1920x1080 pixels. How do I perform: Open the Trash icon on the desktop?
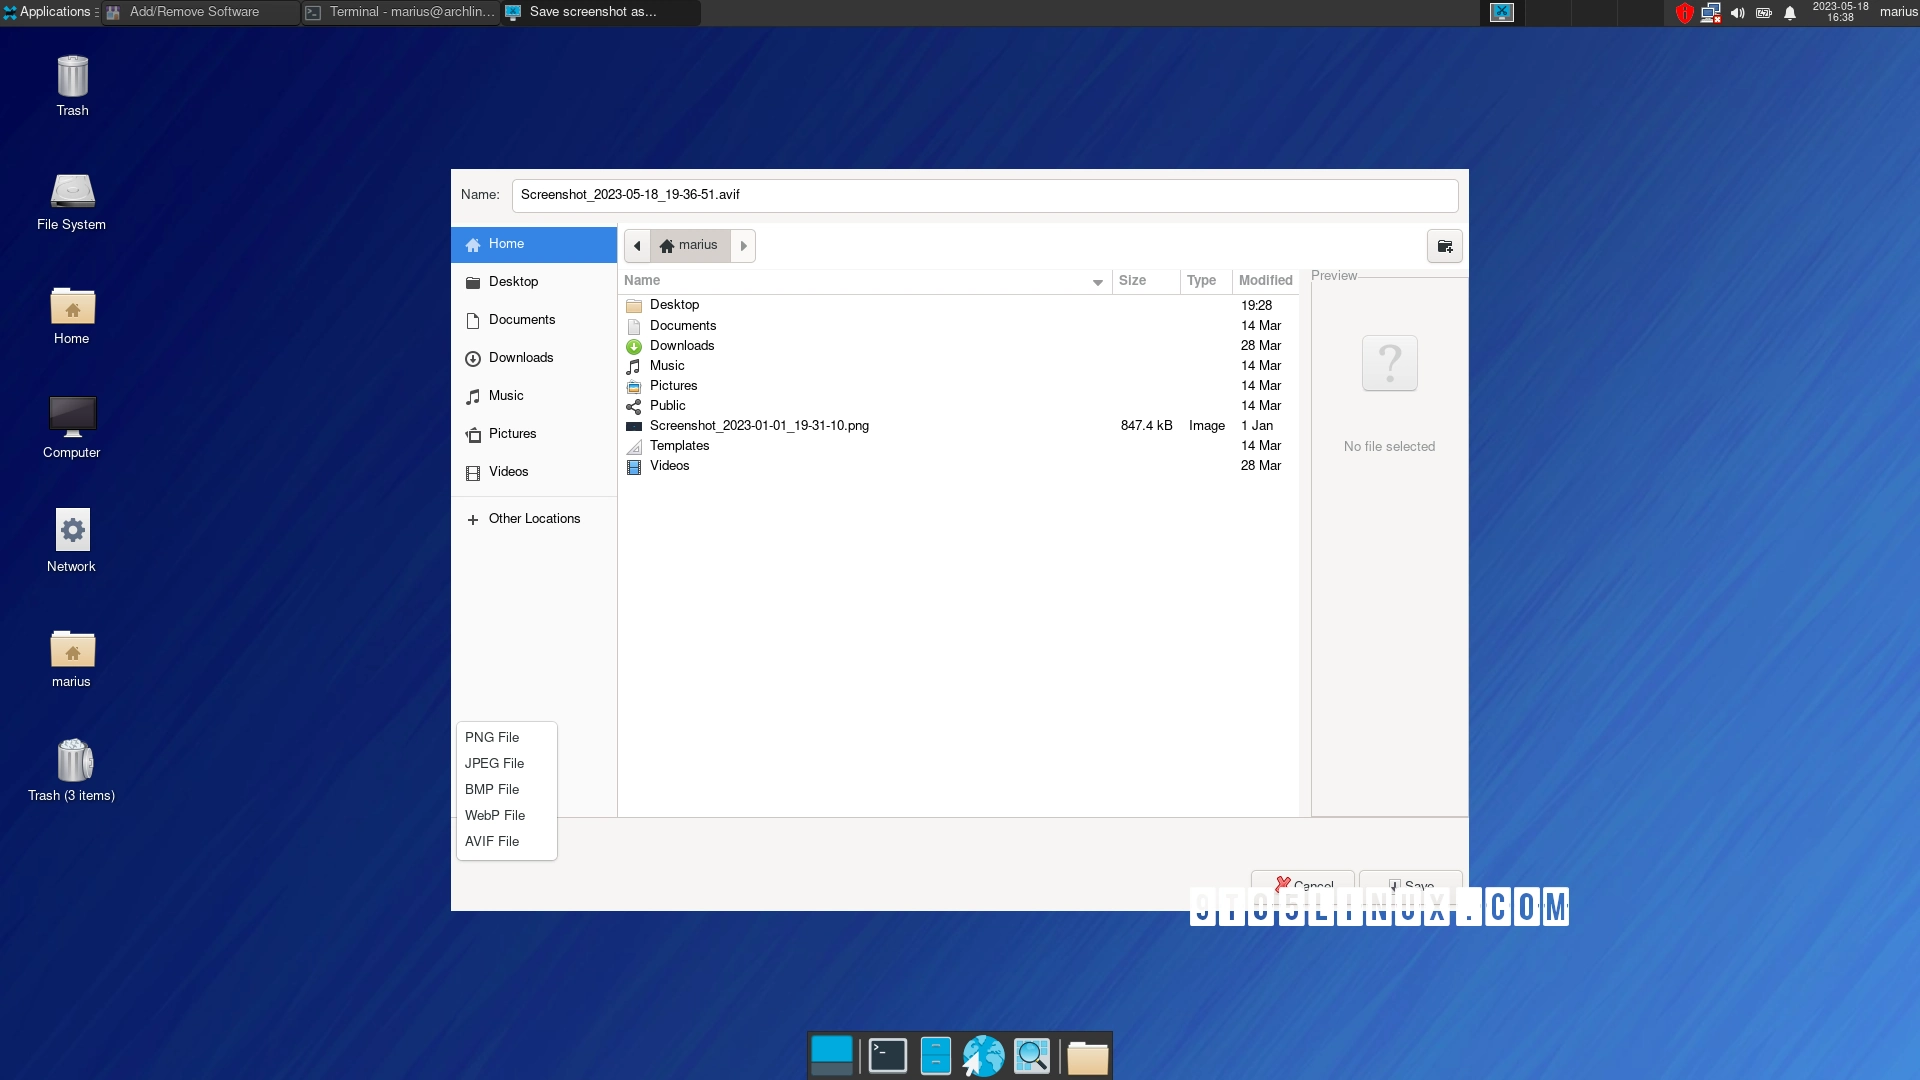(71, 75)
